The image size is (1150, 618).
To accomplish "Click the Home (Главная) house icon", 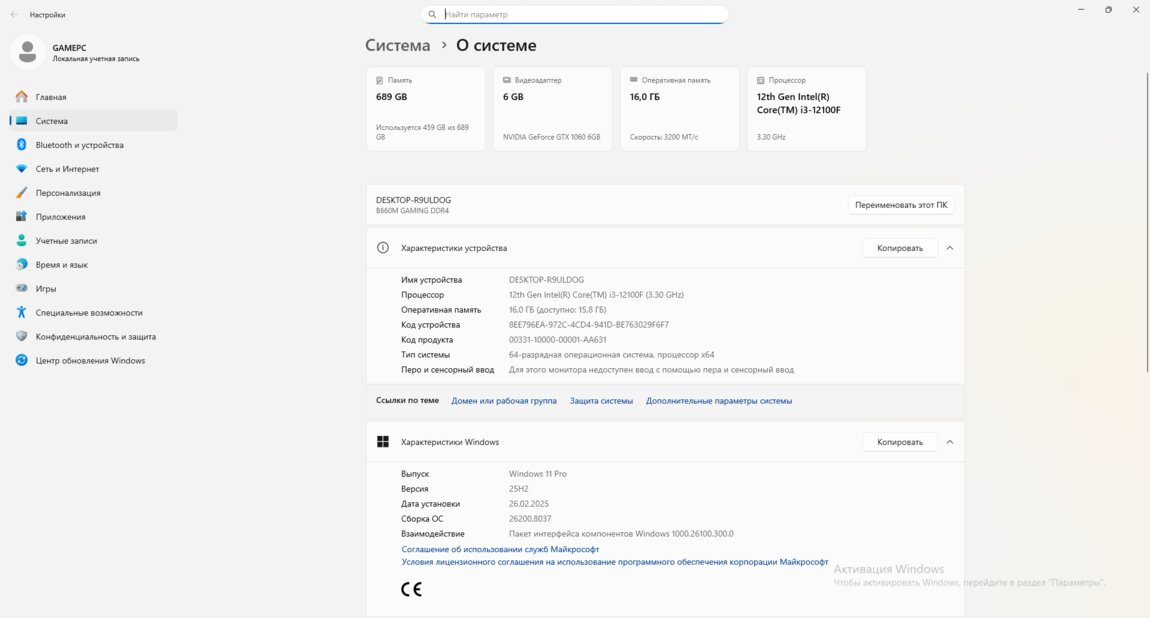I will pos(21,97).
